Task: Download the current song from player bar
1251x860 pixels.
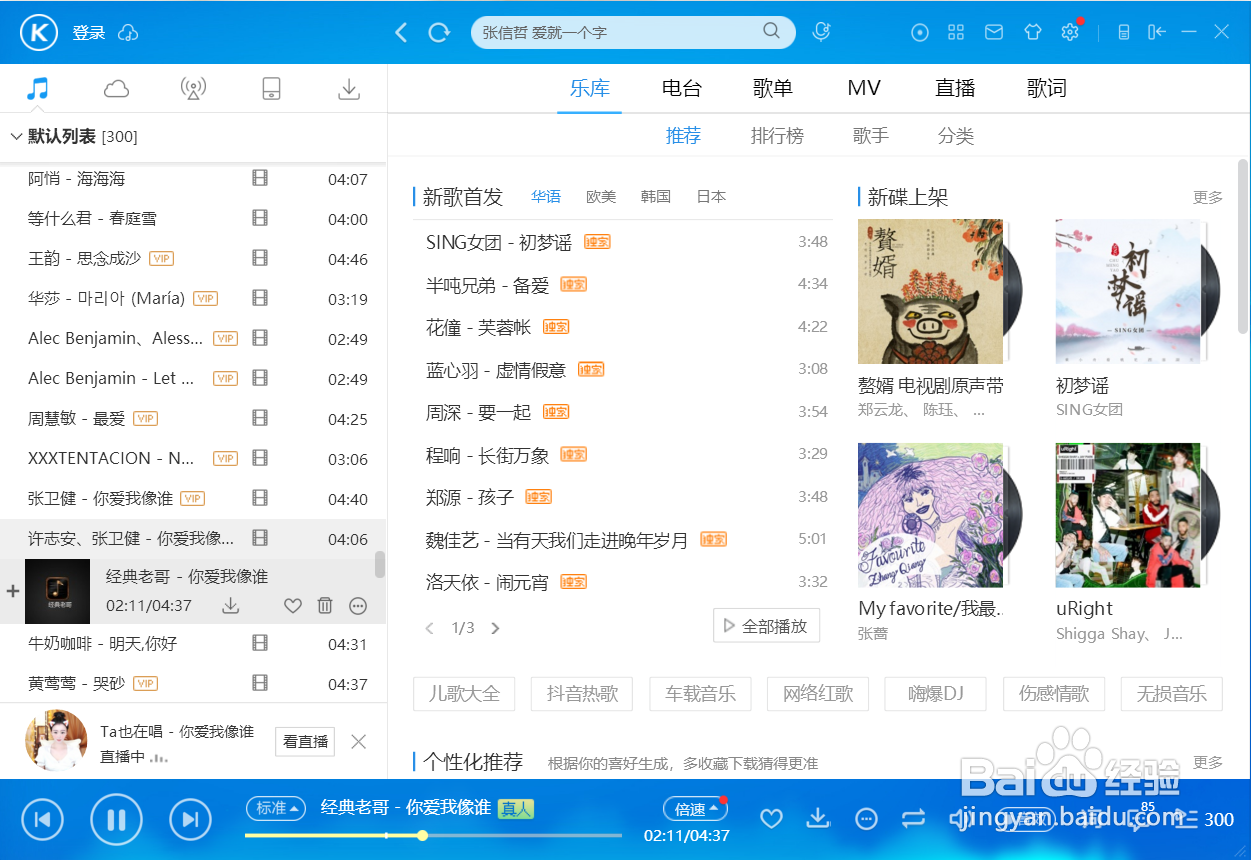Action: (818, 818)
